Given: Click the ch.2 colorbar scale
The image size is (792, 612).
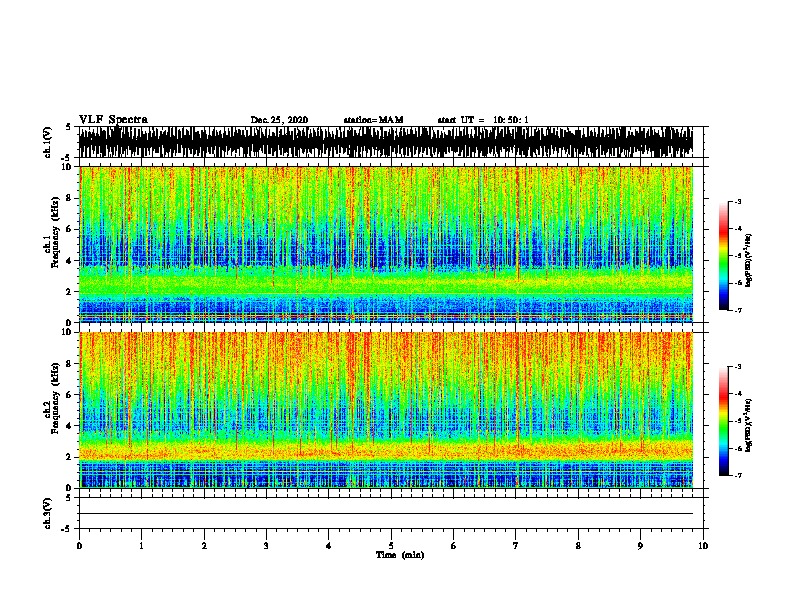Looking at the screenshot, I should pyautogui.click(x=723, y=421).
